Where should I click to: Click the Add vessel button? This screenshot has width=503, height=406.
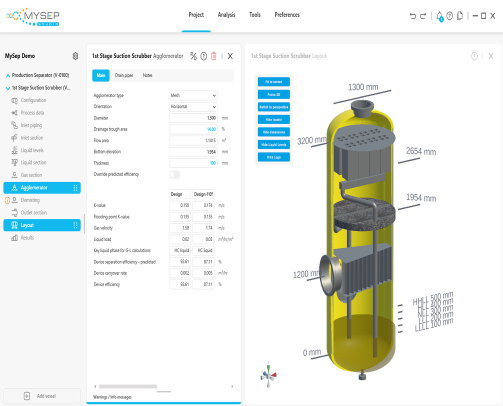[x=42, y=396]
